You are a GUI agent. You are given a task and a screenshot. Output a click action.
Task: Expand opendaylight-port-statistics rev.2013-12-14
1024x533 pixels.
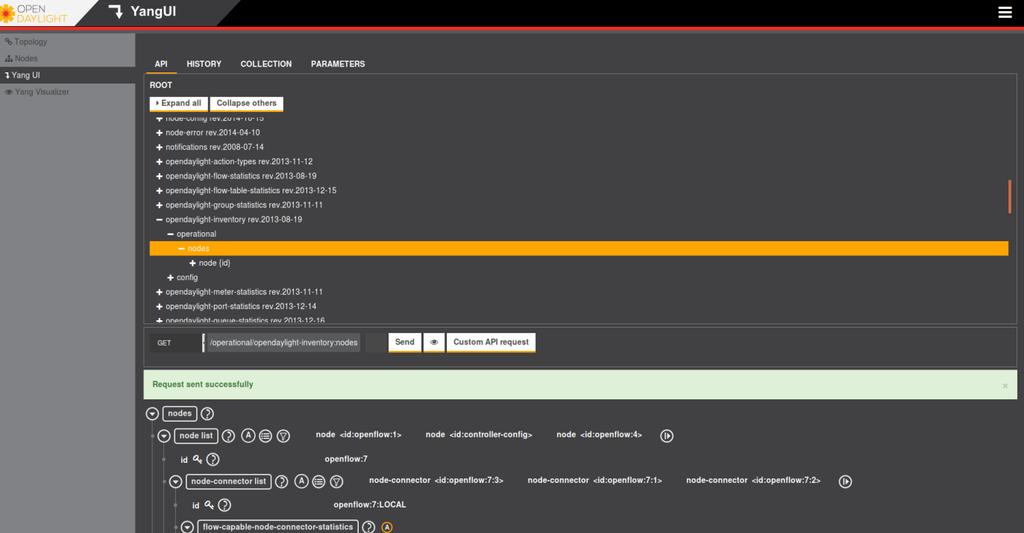pos(159,306)
